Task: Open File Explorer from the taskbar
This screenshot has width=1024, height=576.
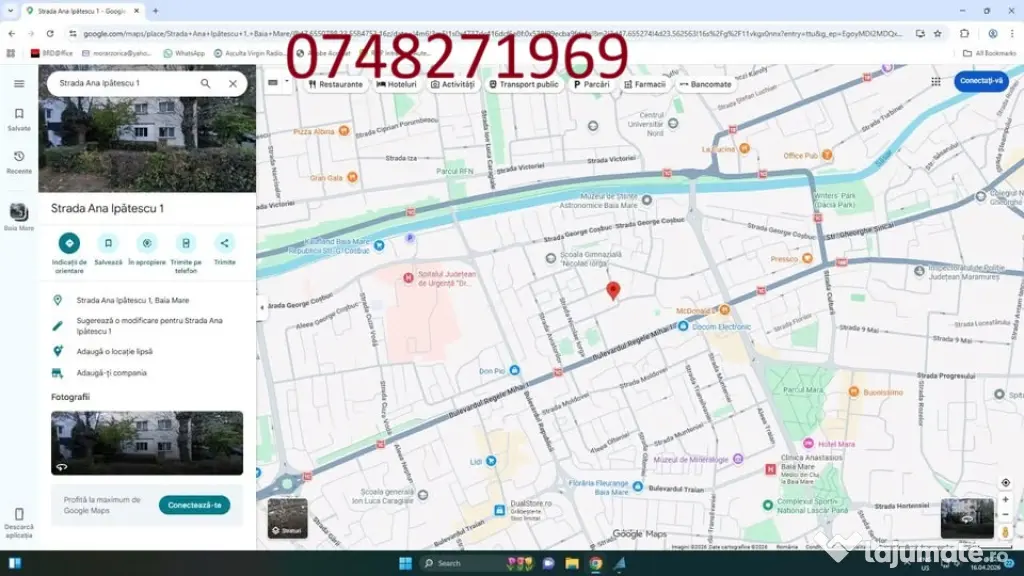Action: (x=572, y=563)
